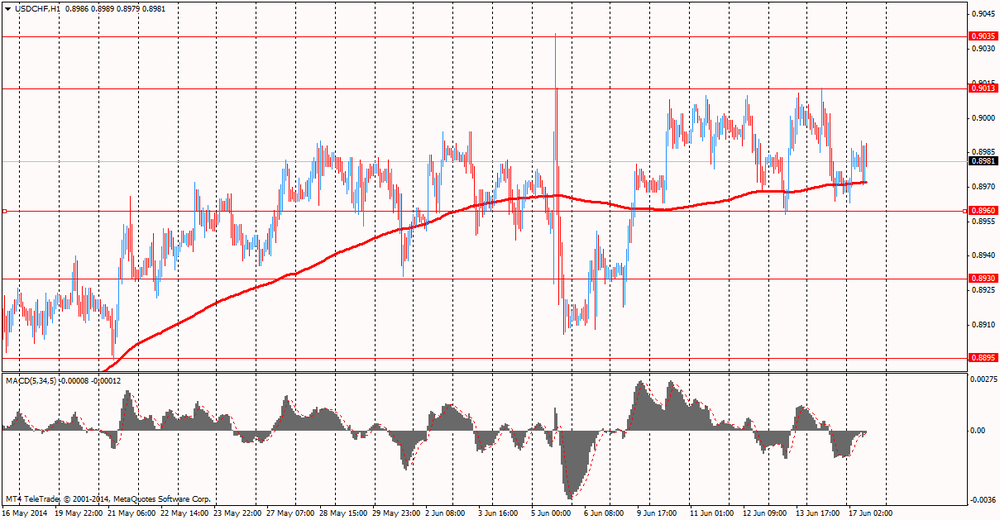Image resolution: width=1000 pixels, height=520 pixels.
Task: Click the 27 May 07:00 time label
Action: click(x=289, y=513)
